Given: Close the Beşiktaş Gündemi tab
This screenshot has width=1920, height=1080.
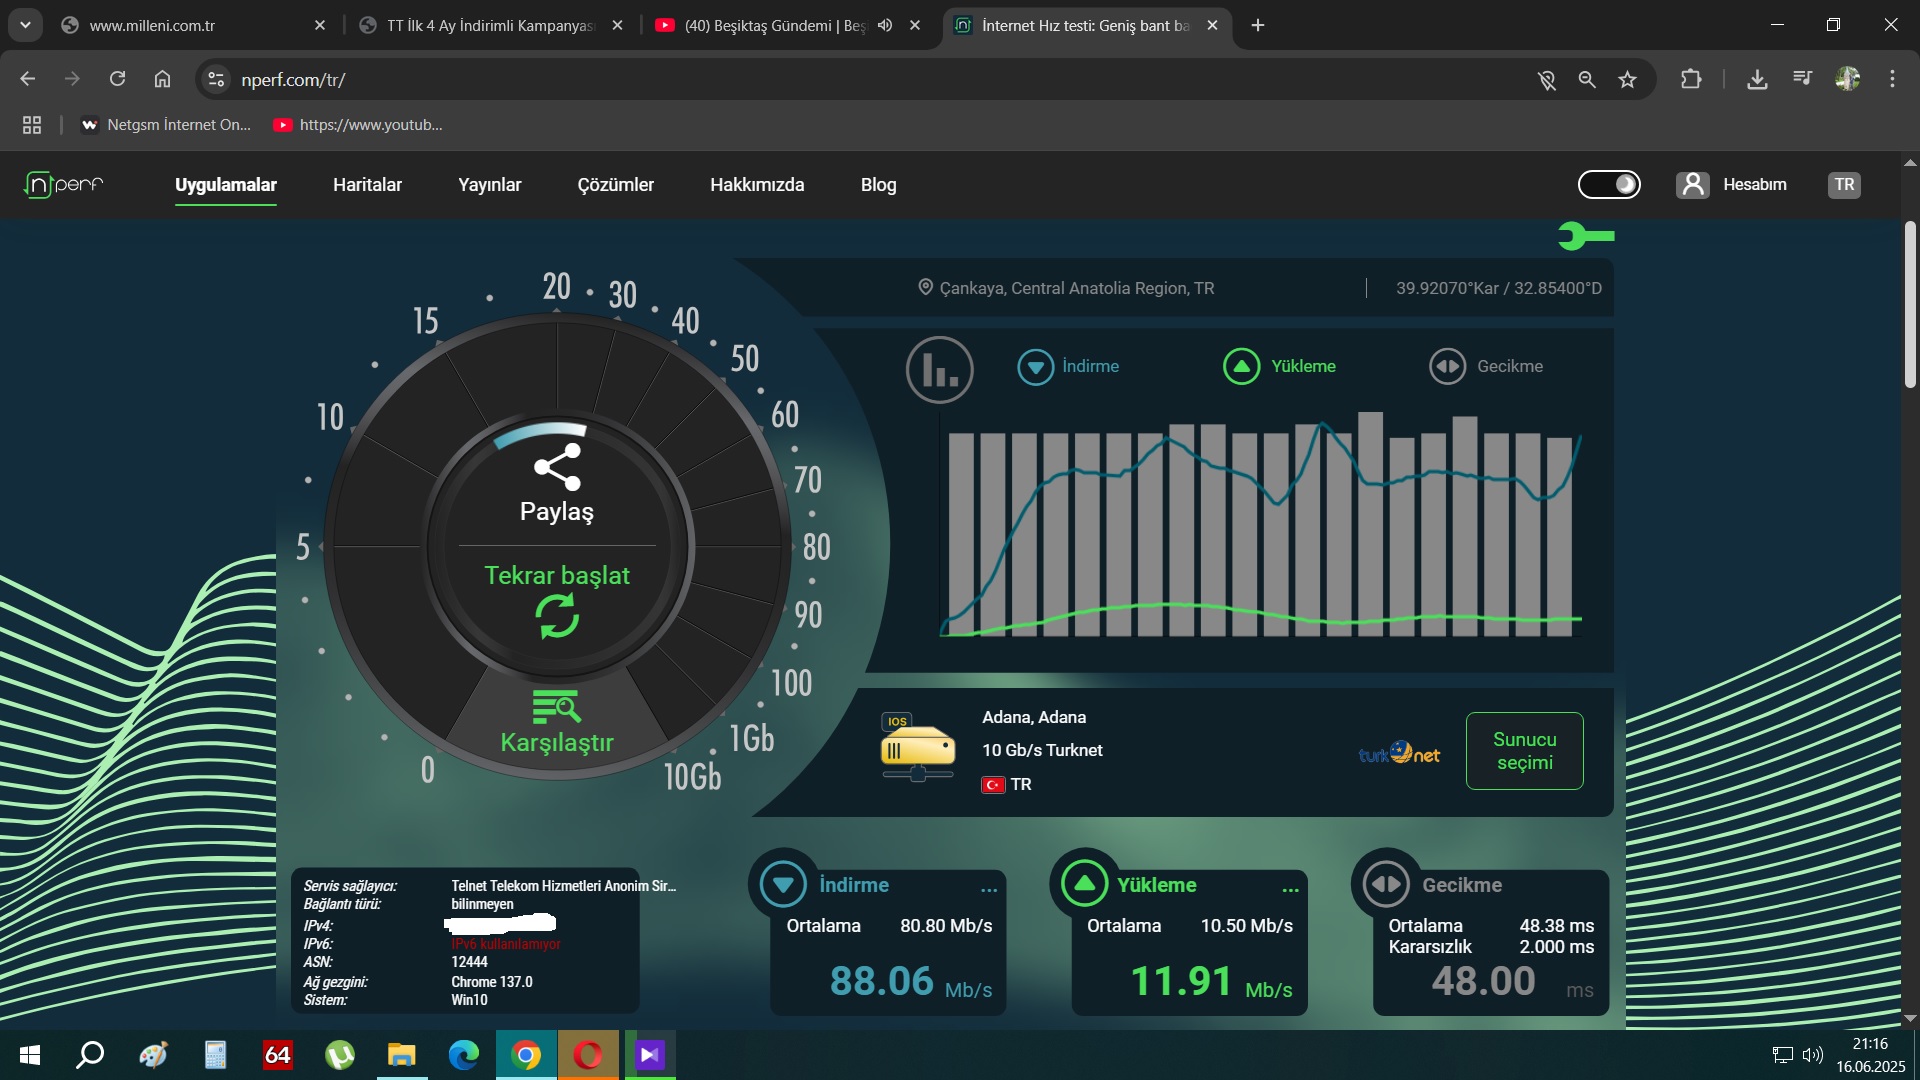Looking at the screenshot, I should (x=915, y=25).
